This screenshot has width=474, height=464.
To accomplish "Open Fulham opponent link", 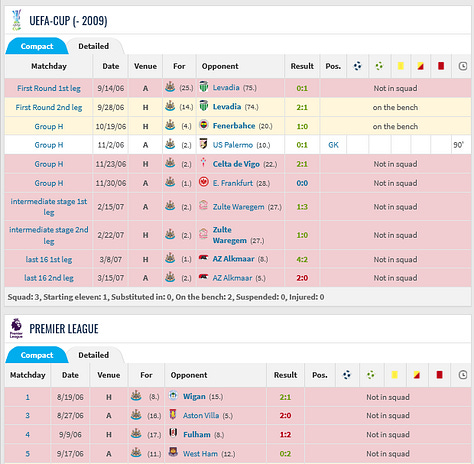I will pyautogui.click(x=197, y=434).
